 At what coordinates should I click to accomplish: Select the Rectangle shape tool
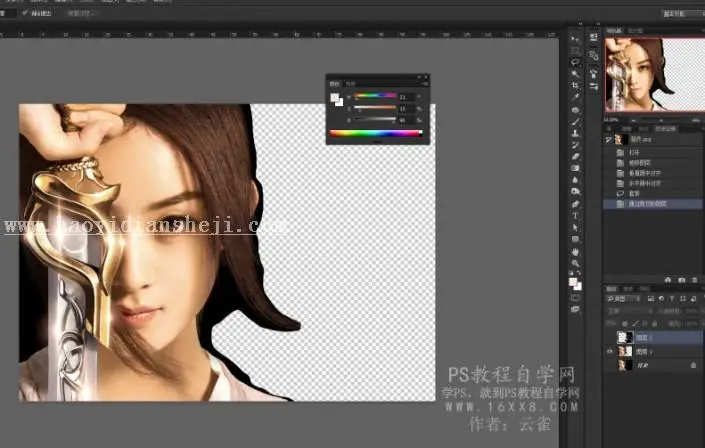575,239
